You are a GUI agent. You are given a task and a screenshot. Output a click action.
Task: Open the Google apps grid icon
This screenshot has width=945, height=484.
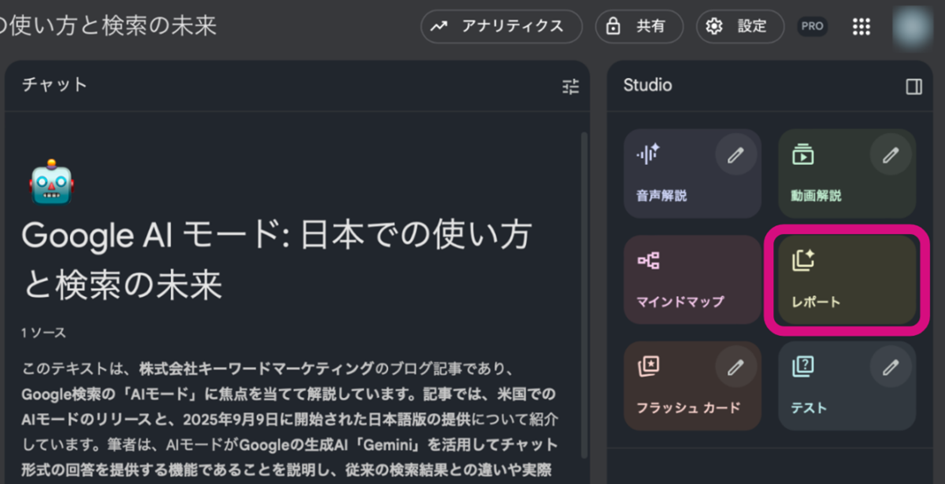tap(860, 27)
